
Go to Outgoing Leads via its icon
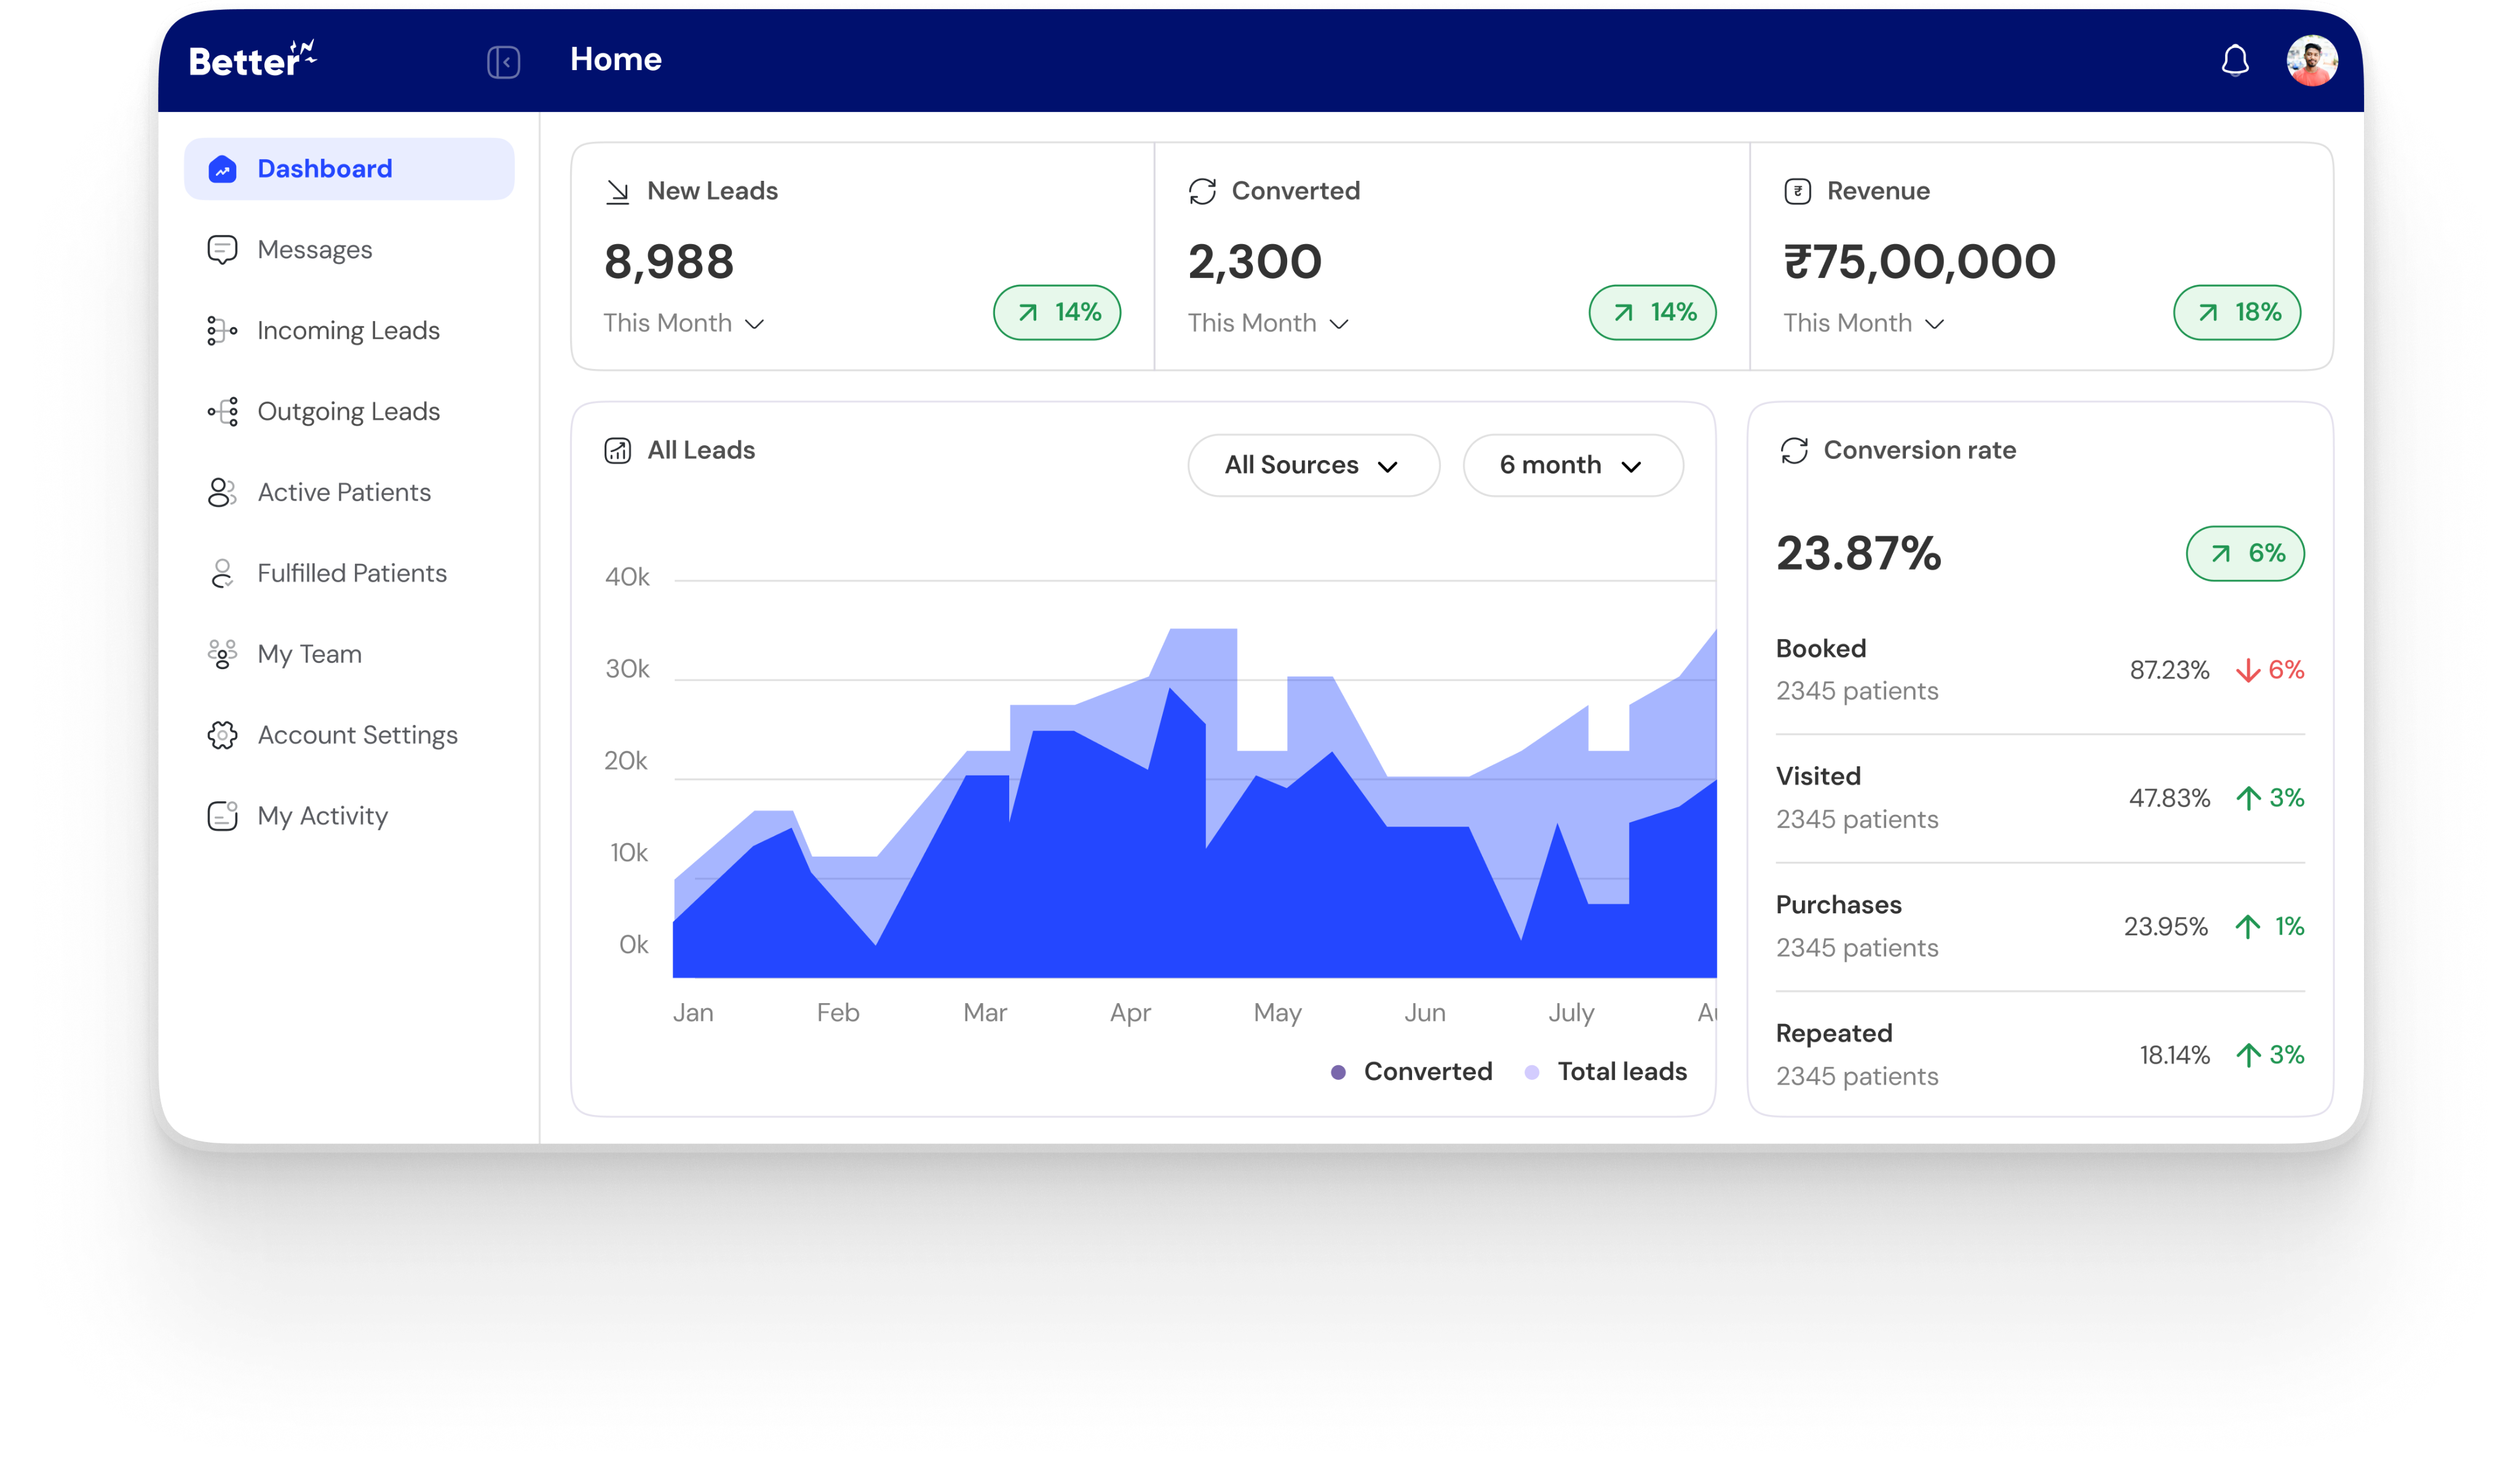point(222,412)
